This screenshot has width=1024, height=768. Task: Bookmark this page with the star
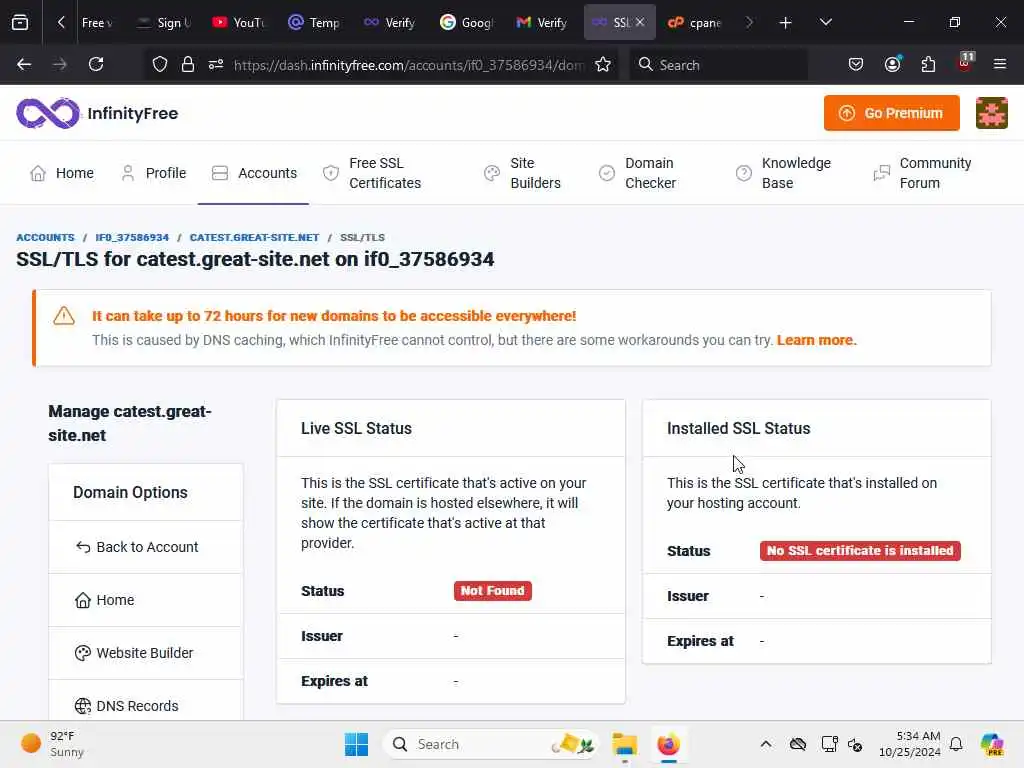603,64
